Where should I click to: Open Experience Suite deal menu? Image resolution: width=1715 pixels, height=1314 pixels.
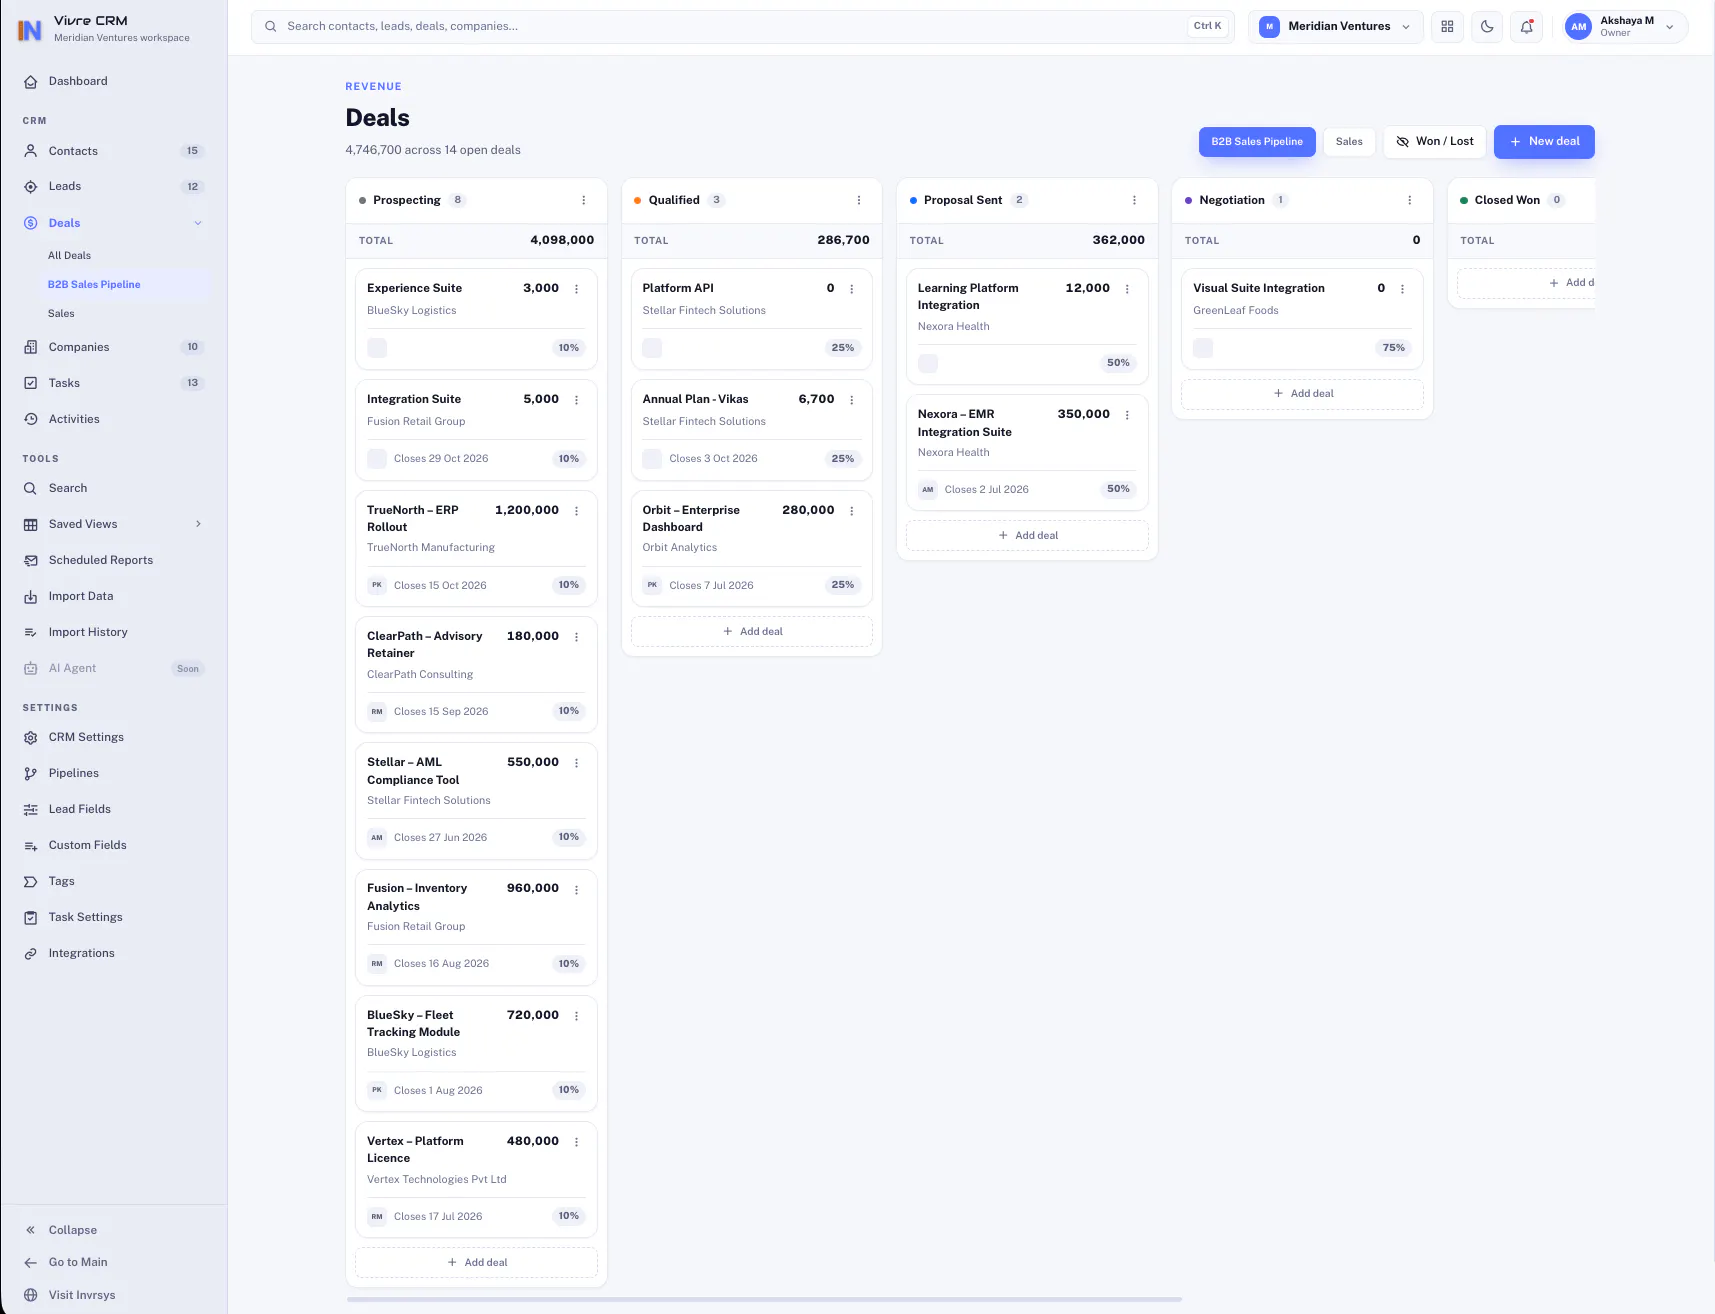(x=576, y=289)
